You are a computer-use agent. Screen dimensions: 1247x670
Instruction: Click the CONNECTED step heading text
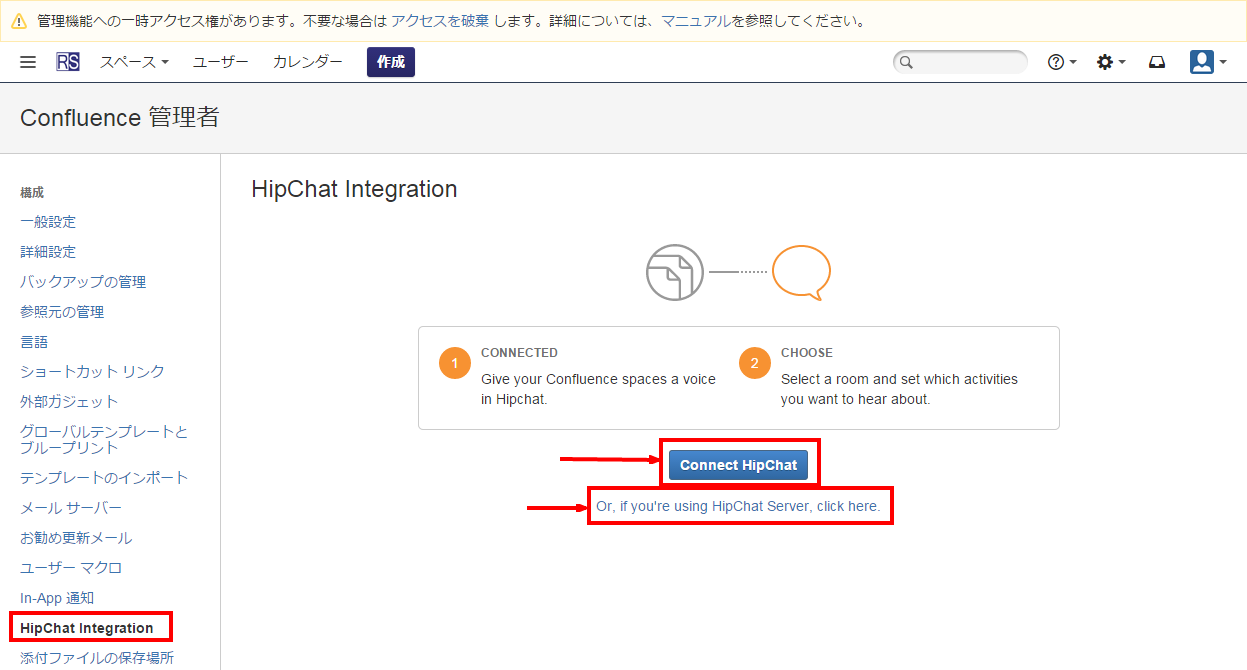[x=519, y=353]
